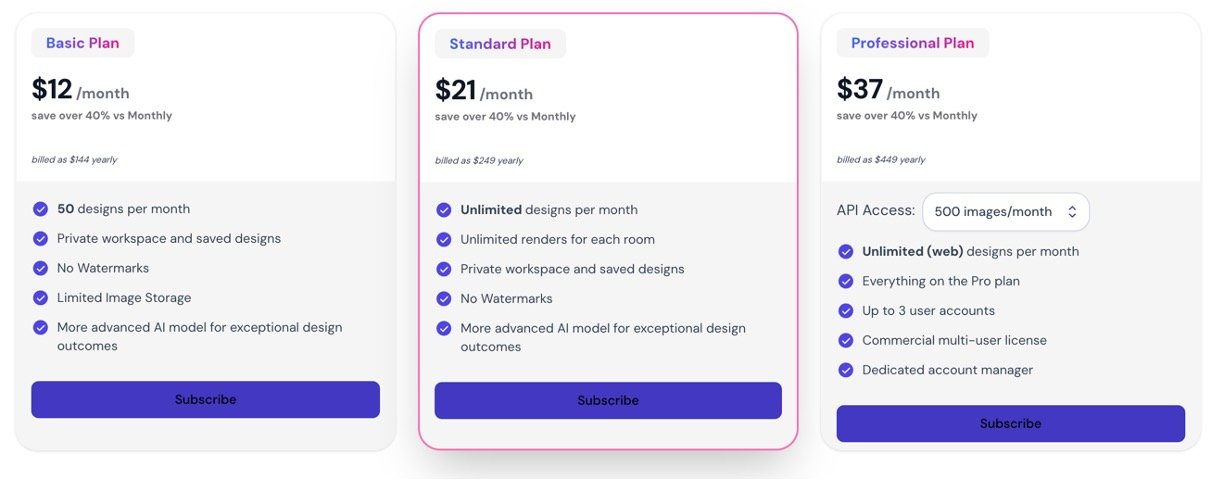Click checkmark next to 'Unlimited (web) designs per month'
The width and height of the screenshot is (1224, 480).
coord(846,252)
